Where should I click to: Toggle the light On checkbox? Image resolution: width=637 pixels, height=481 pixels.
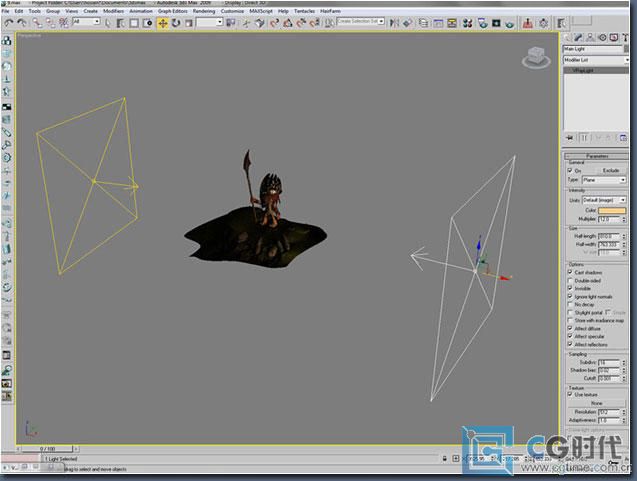click(x=570, y=170)
